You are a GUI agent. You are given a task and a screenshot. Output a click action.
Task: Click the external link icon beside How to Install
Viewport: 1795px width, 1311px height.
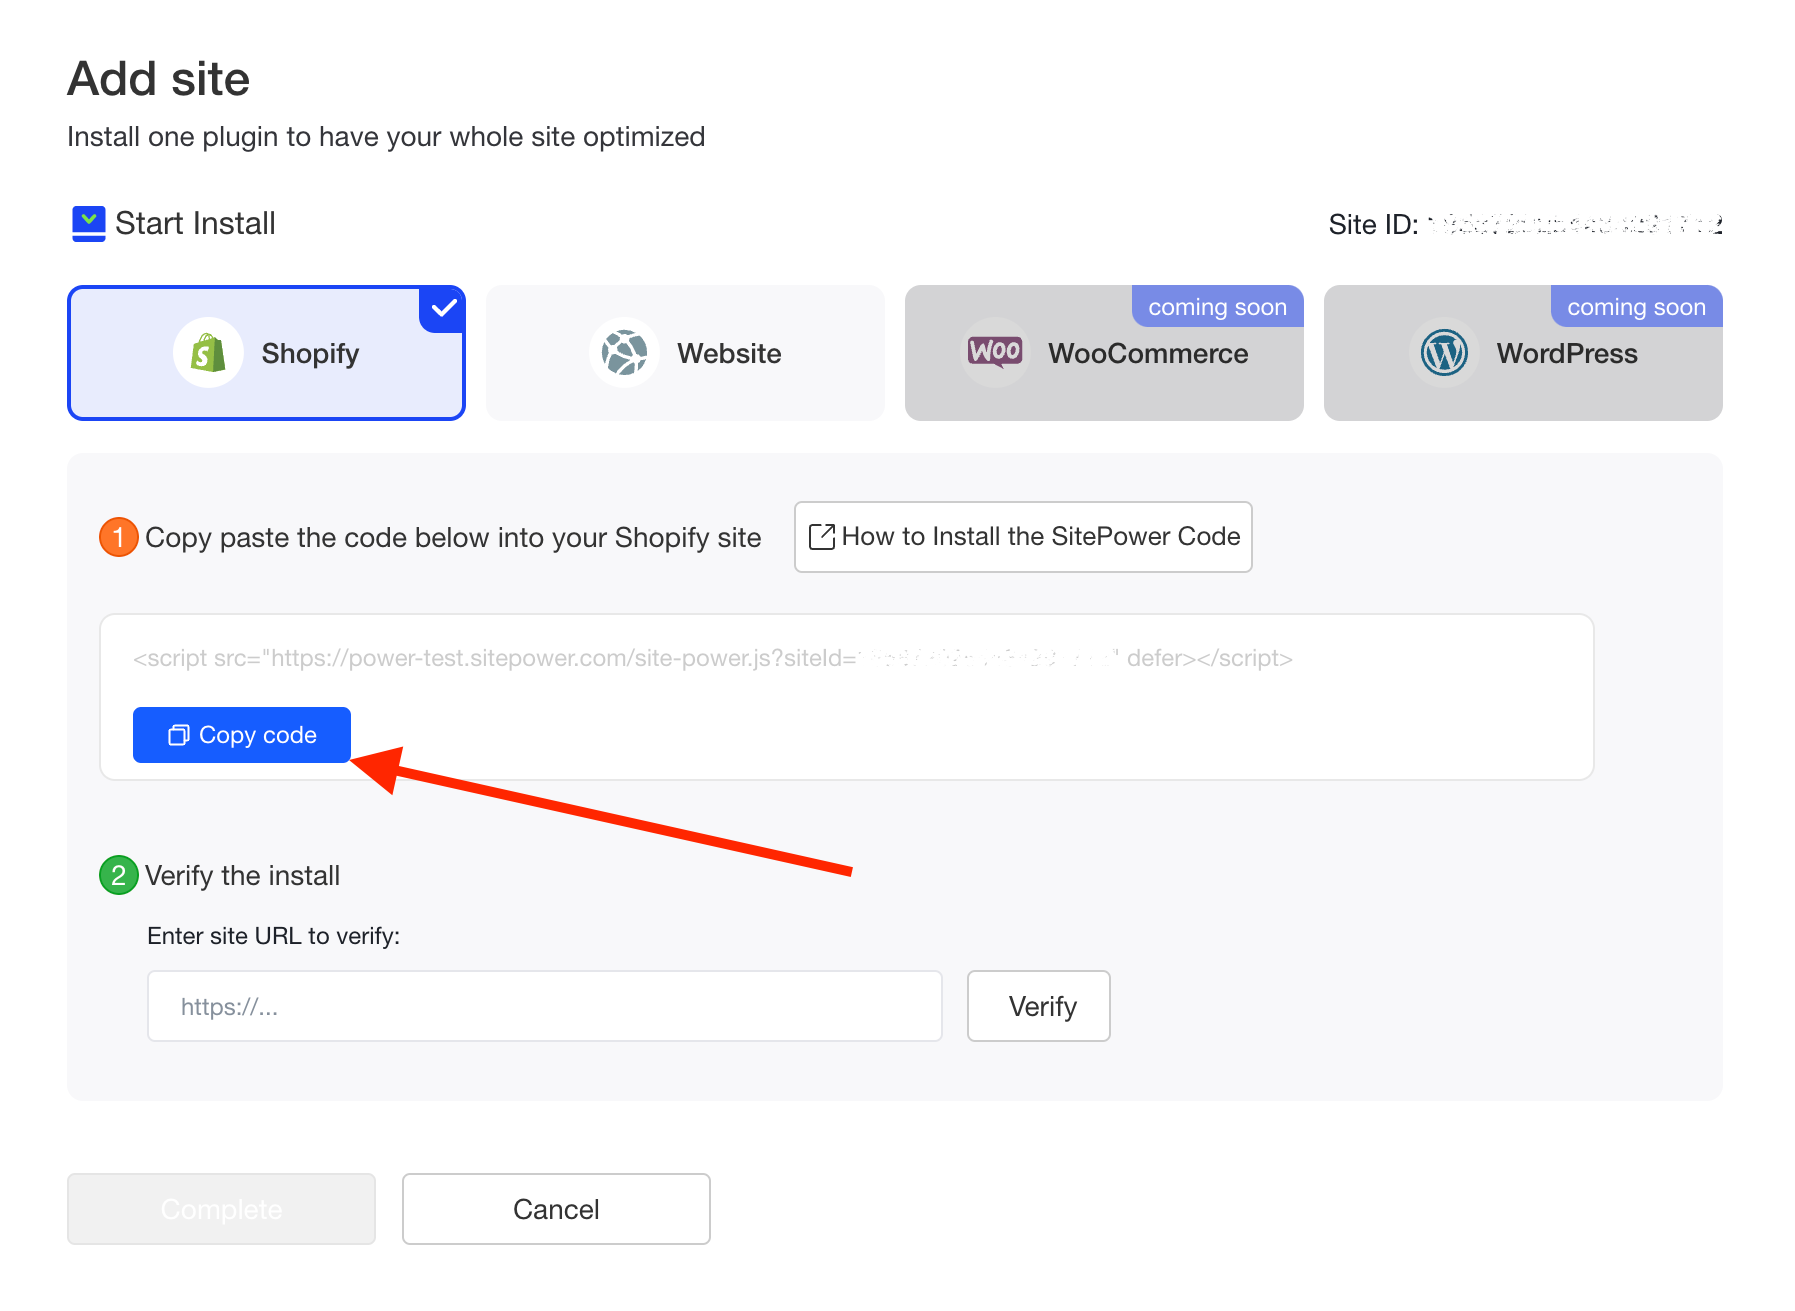point(821,537)
